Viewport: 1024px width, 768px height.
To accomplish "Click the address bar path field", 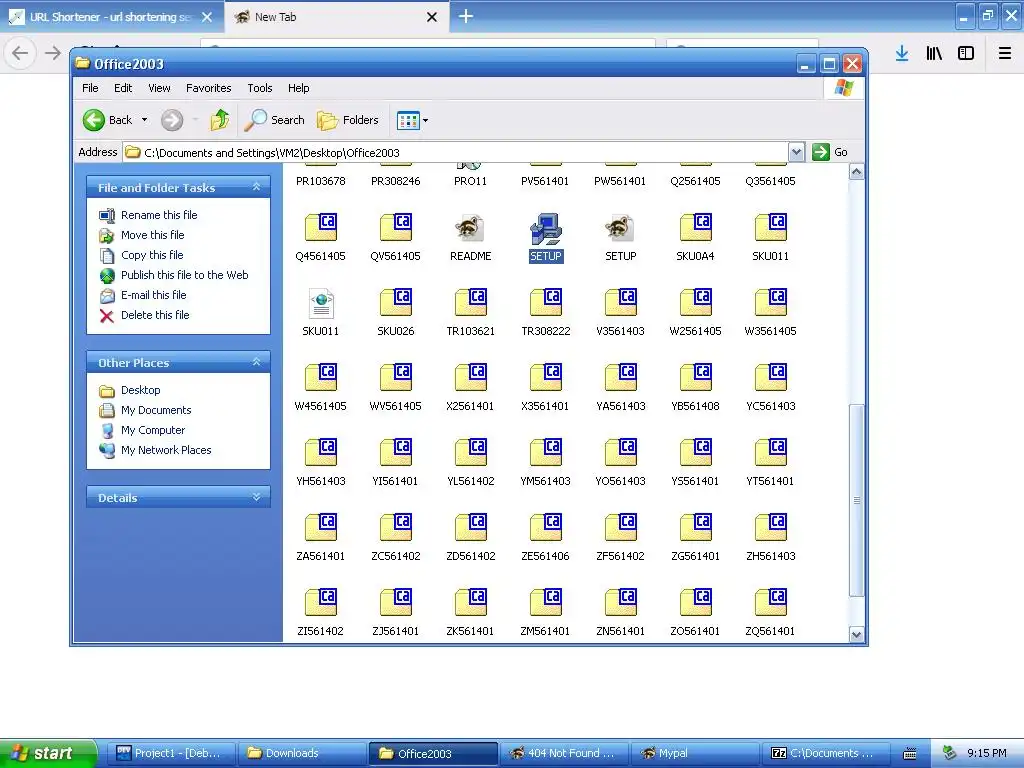I will point(455,153).
